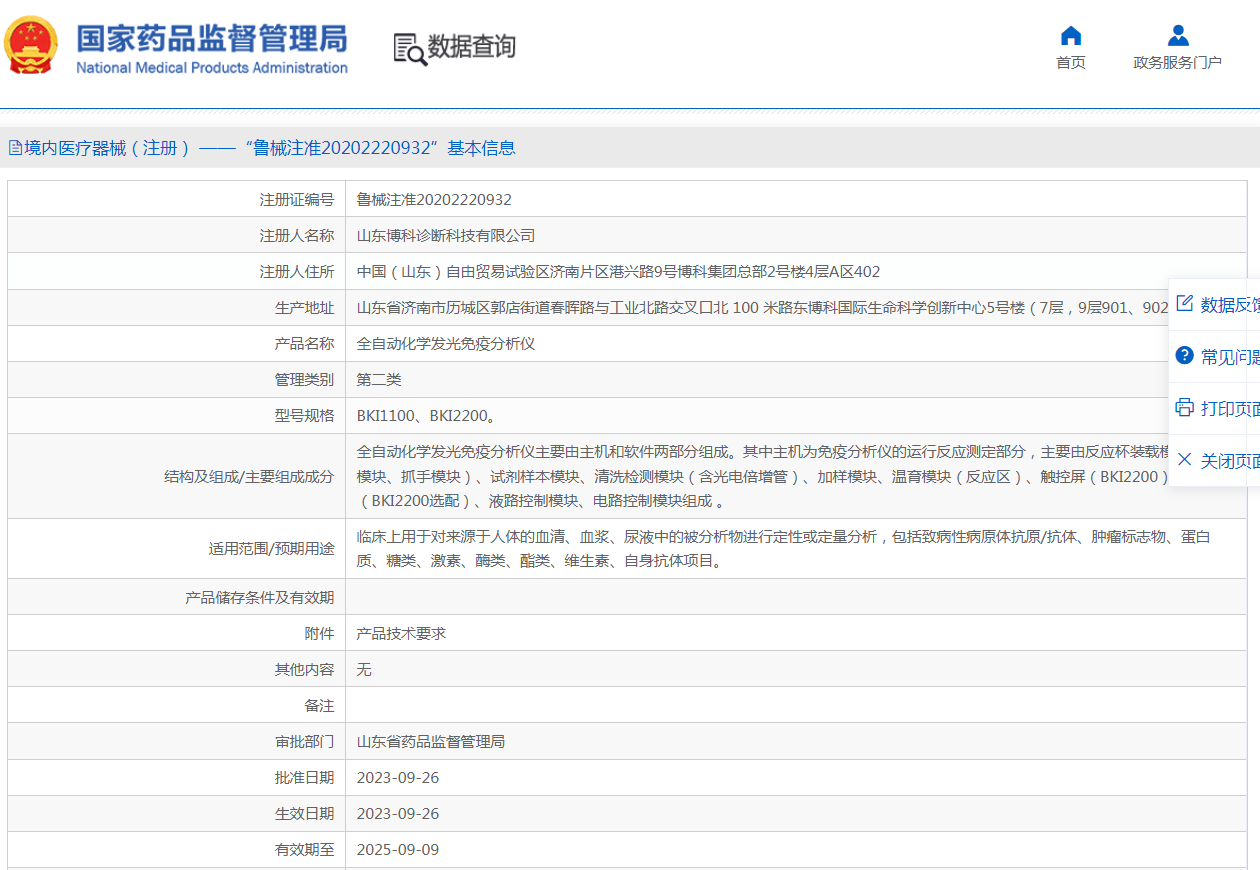Click the 备注 label cell
This screenshot has width=1260, height=870.
coord(177,705)
